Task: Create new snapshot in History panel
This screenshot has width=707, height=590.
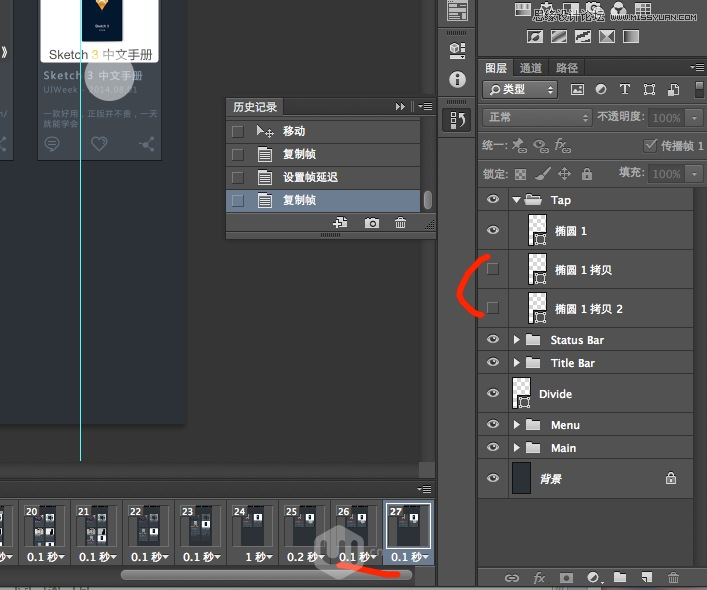Action: [x=372, y=223]
